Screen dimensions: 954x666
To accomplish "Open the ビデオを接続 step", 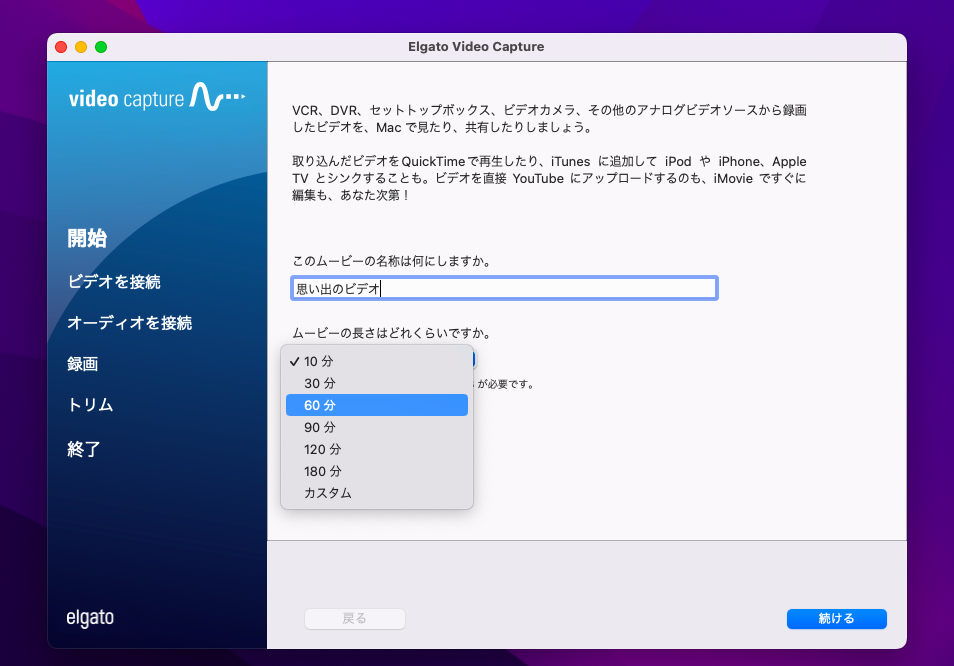I will click(113, 282).
